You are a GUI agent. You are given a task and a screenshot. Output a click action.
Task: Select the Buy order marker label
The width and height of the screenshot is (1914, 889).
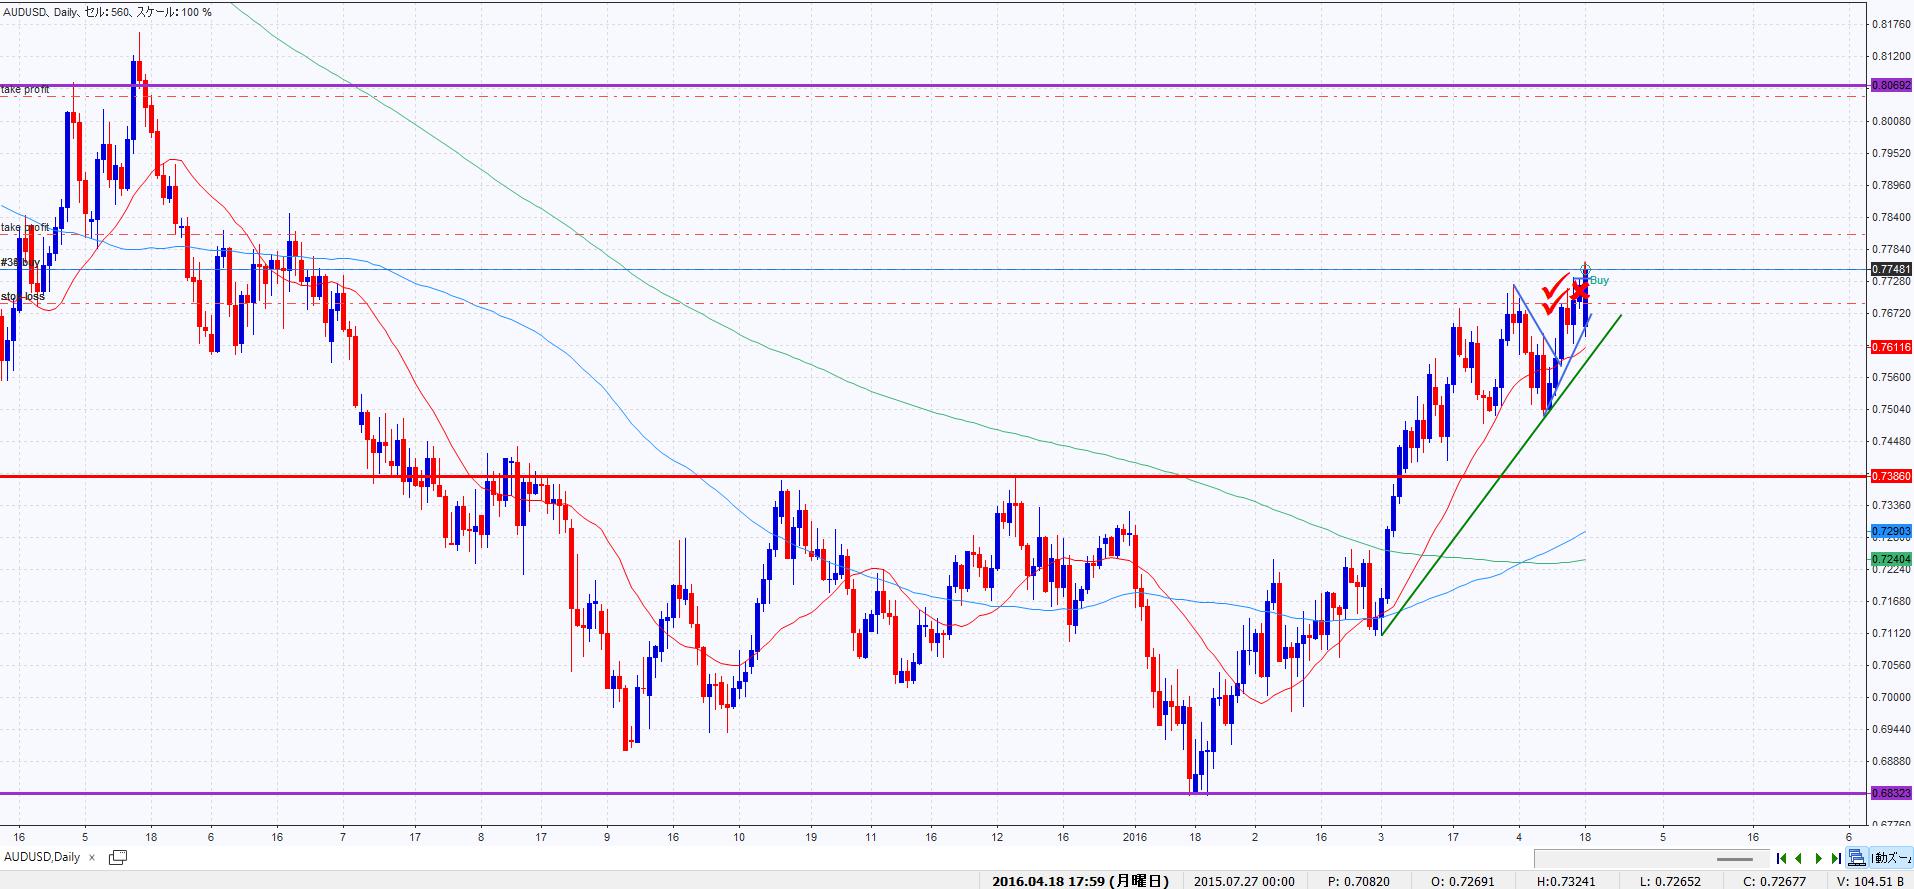point(1599,281)
